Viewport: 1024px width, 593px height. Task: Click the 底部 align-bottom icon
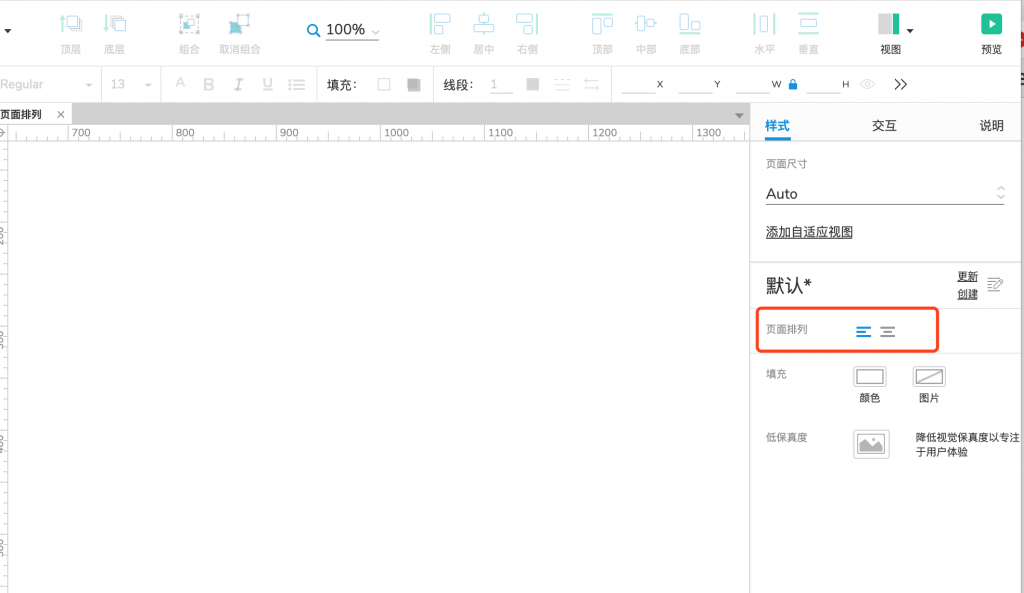(689, 25)
